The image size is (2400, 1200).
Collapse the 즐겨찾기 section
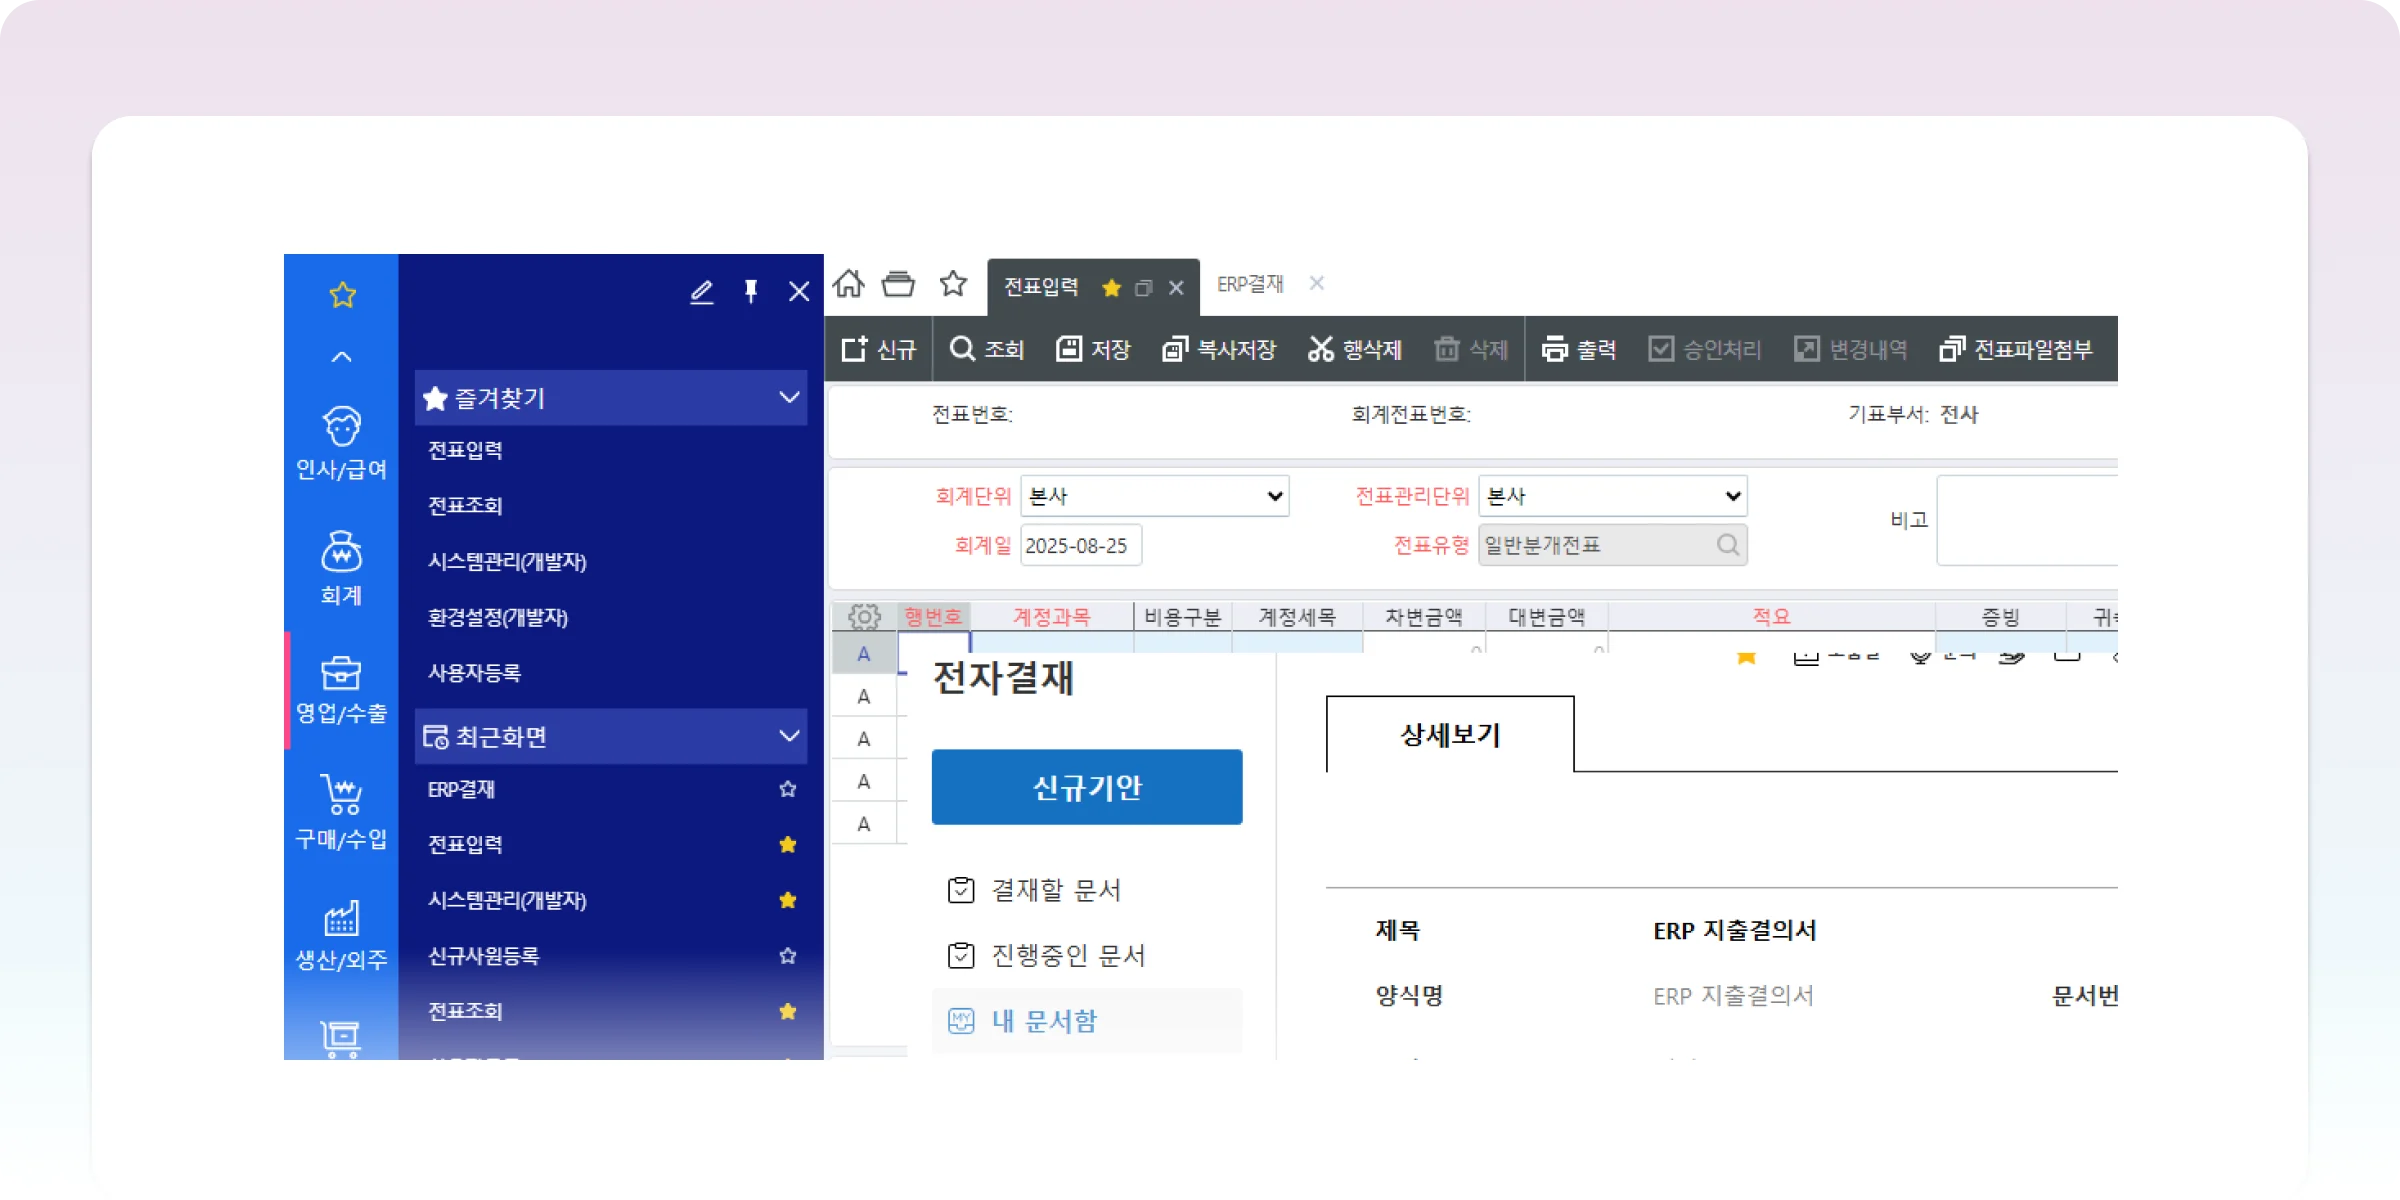tap(789, 397)
